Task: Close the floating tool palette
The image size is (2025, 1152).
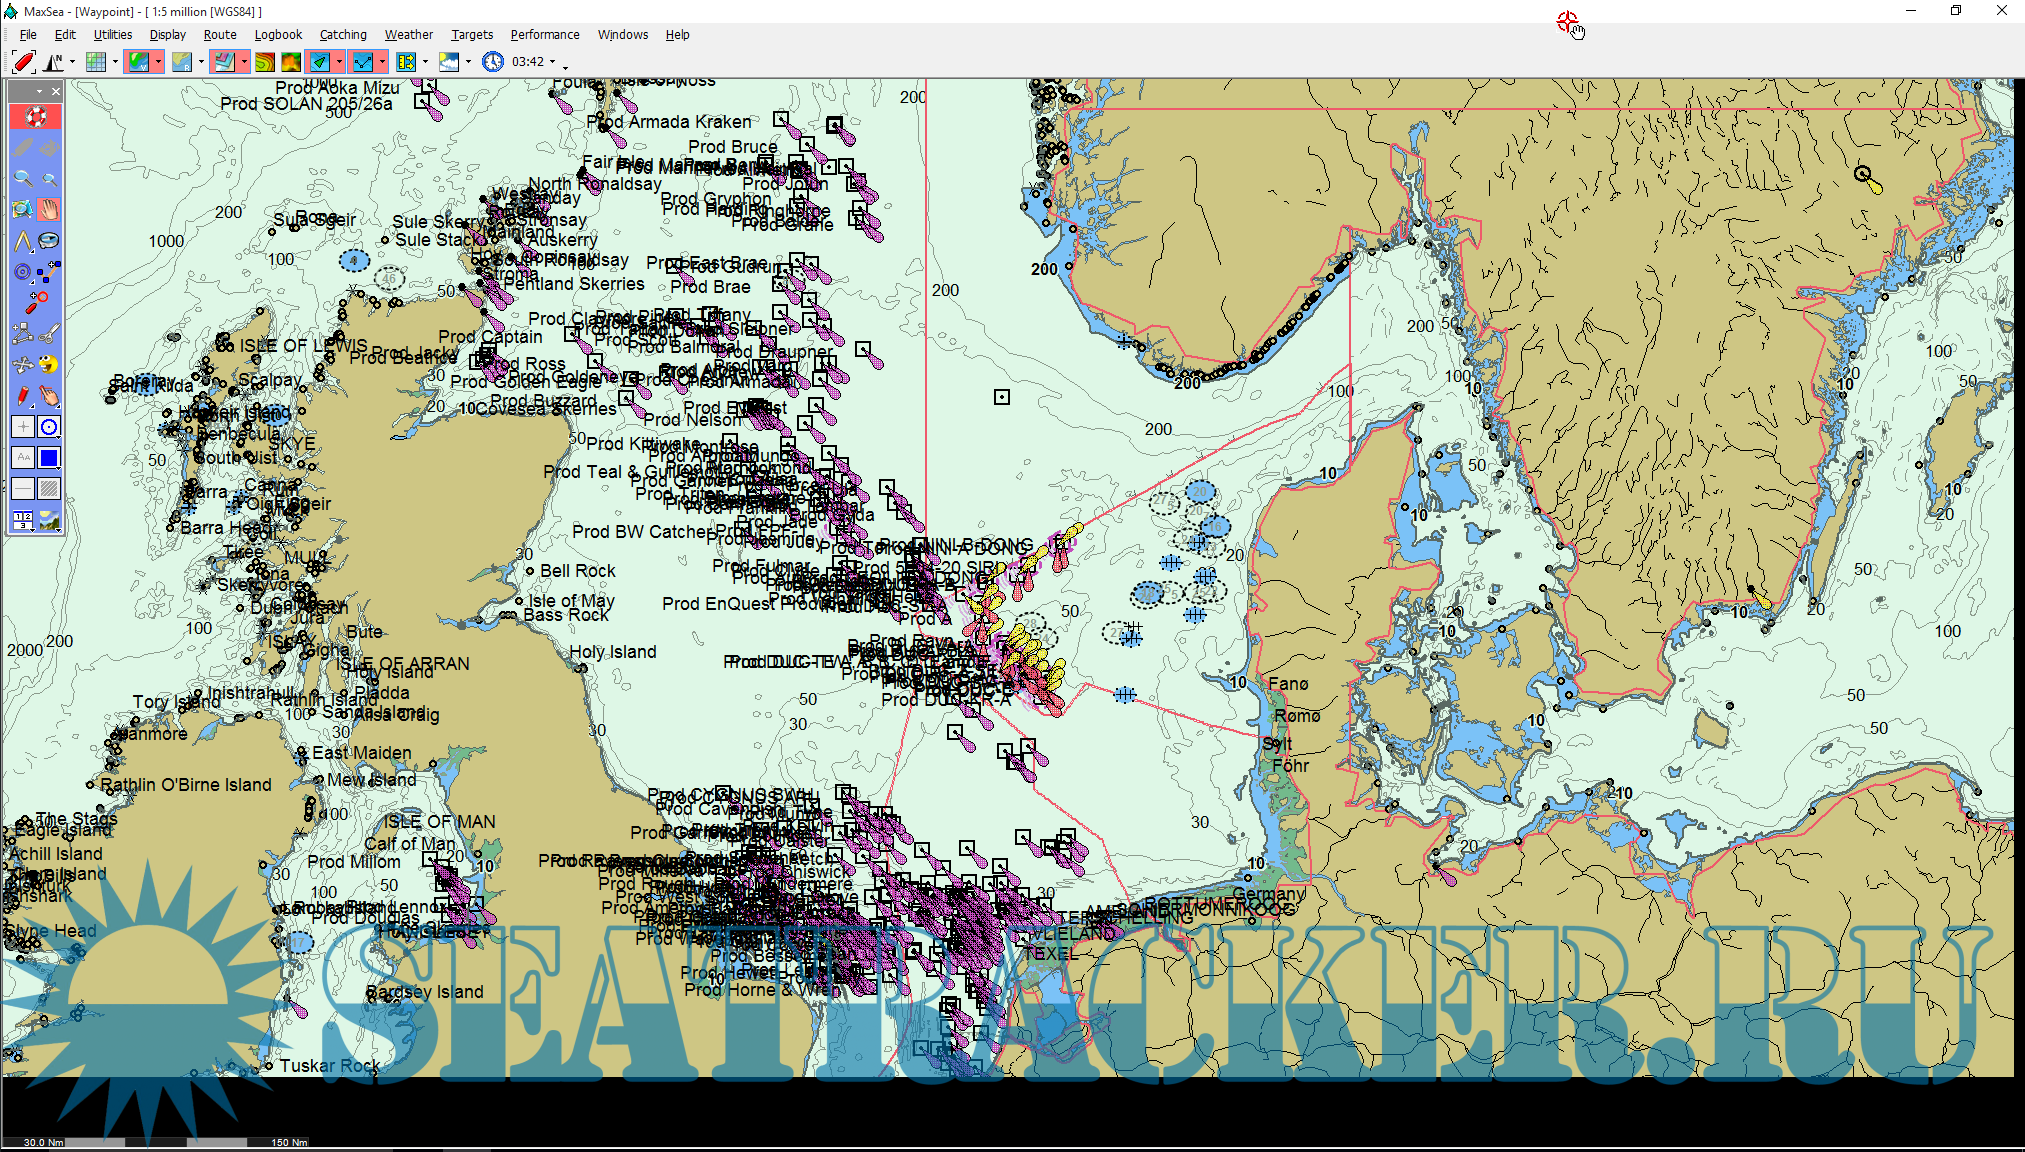Action: tap(56, 91)
